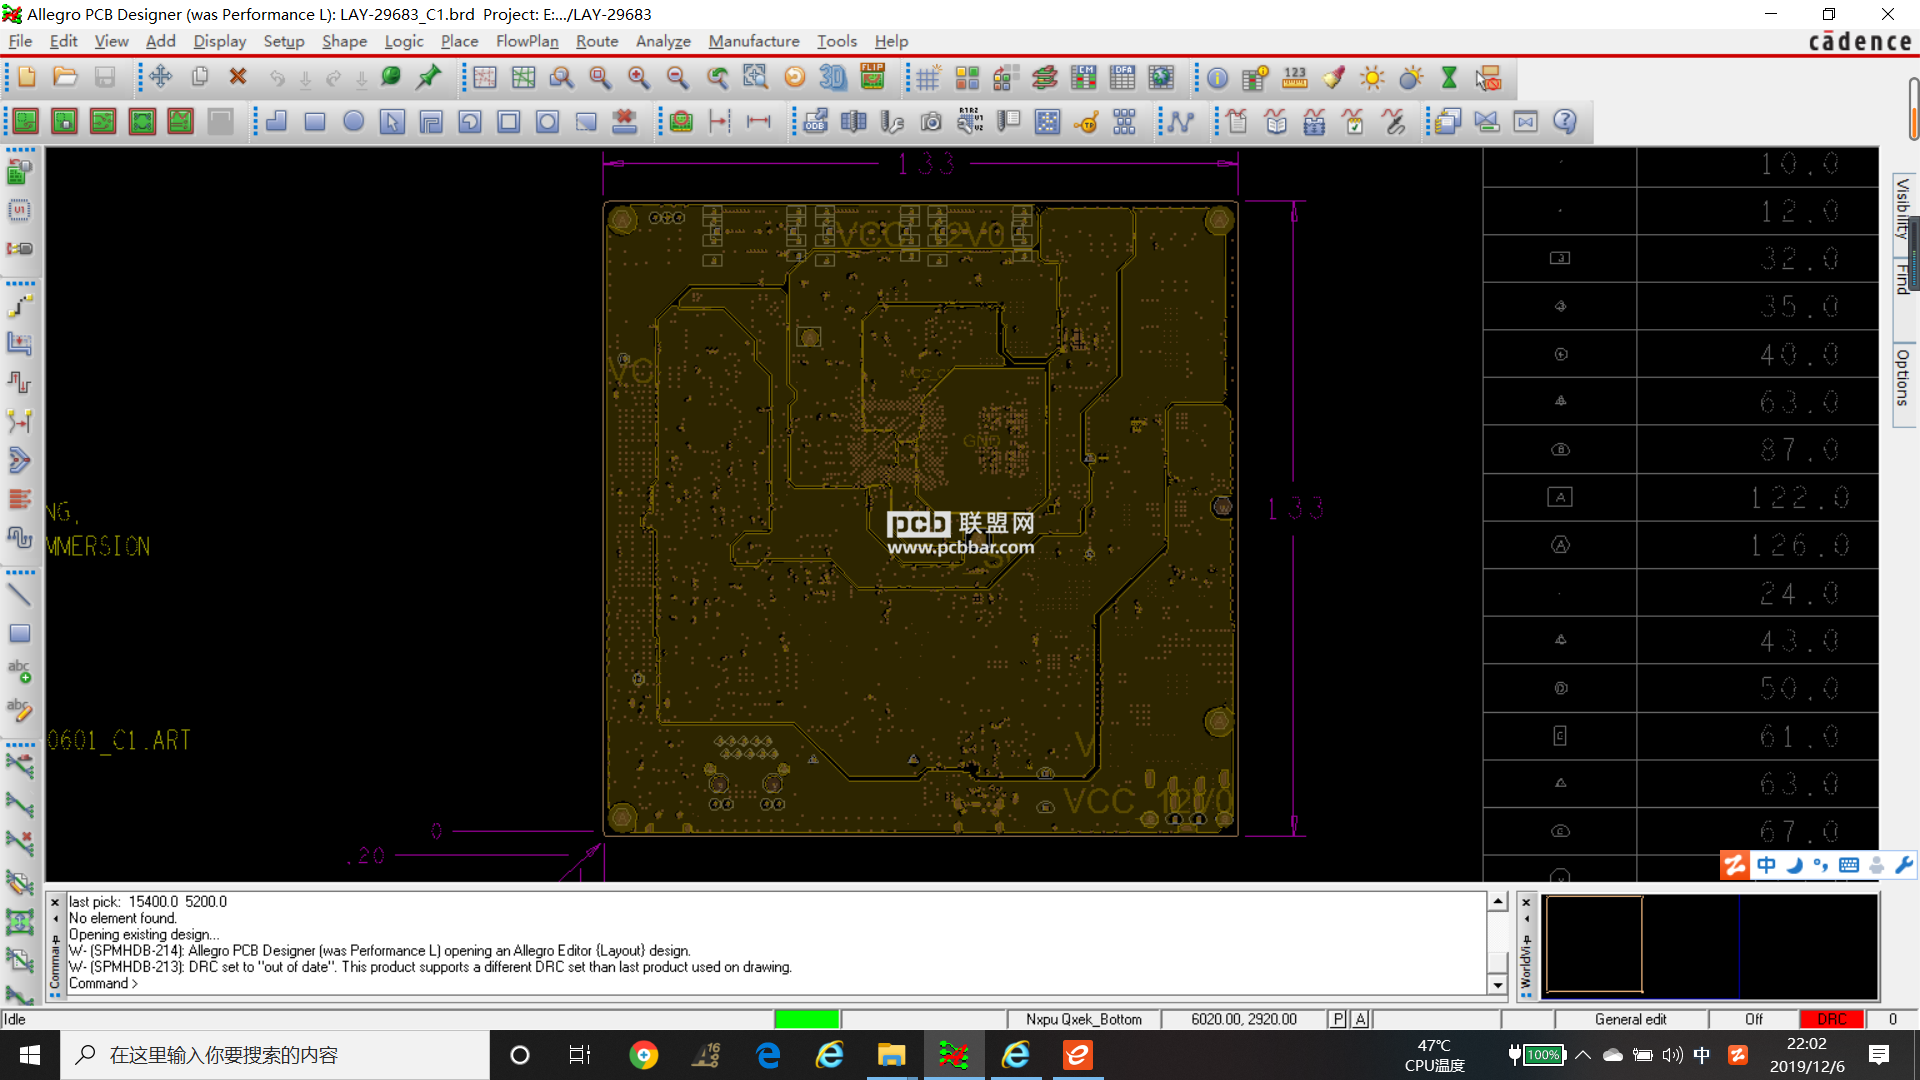
Task: Select the Add rectangle shape tool
Action: pos(315,122)
